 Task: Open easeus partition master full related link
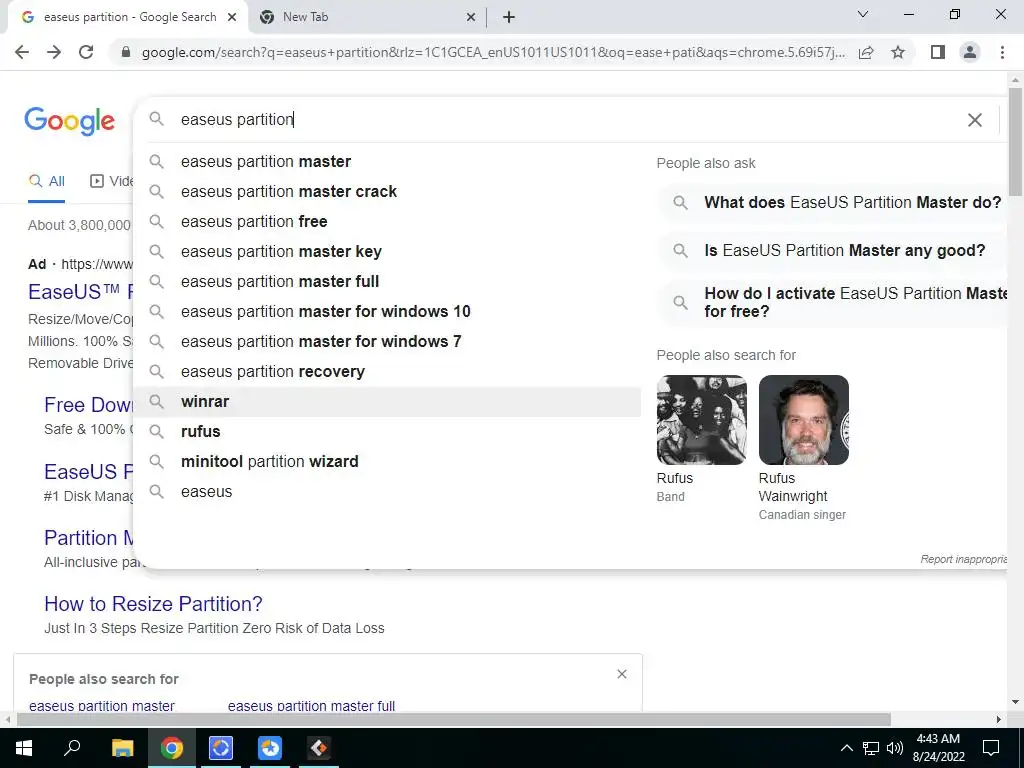312,706
